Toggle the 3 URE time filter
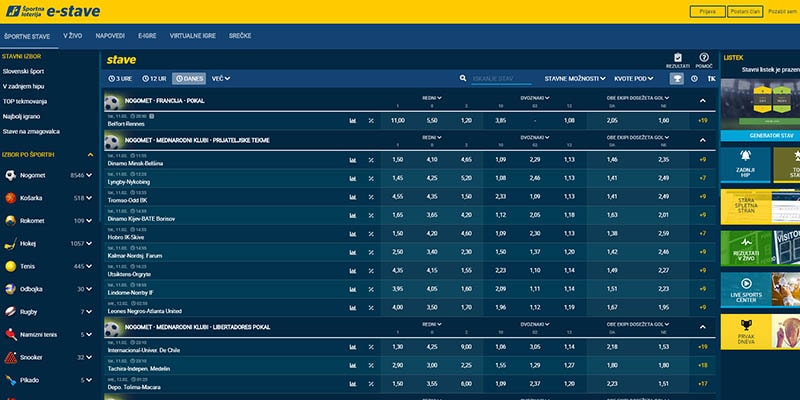Screen dimensions: 800x400 coord(121,78)
